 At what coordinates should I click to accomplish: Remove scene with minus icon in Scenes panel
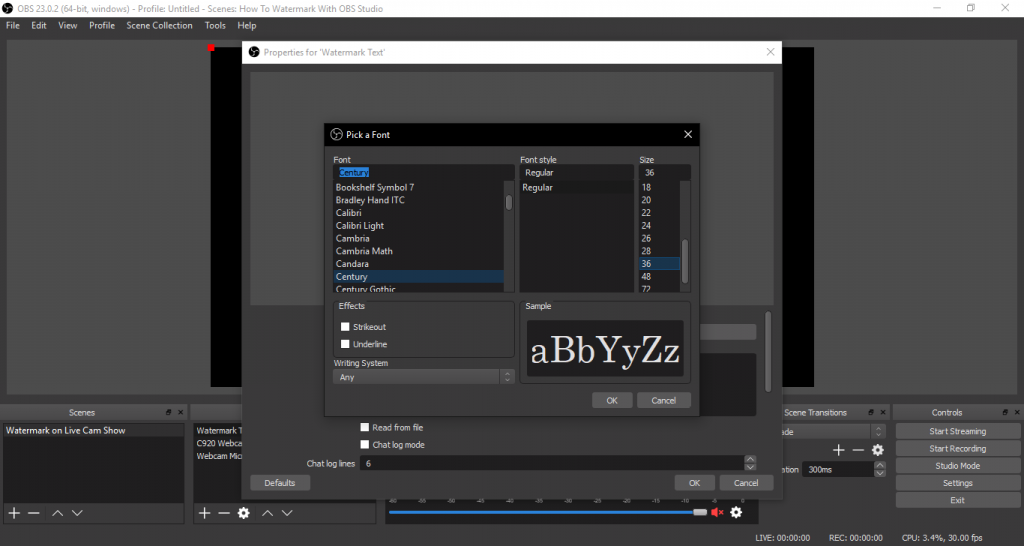[34, 513]
